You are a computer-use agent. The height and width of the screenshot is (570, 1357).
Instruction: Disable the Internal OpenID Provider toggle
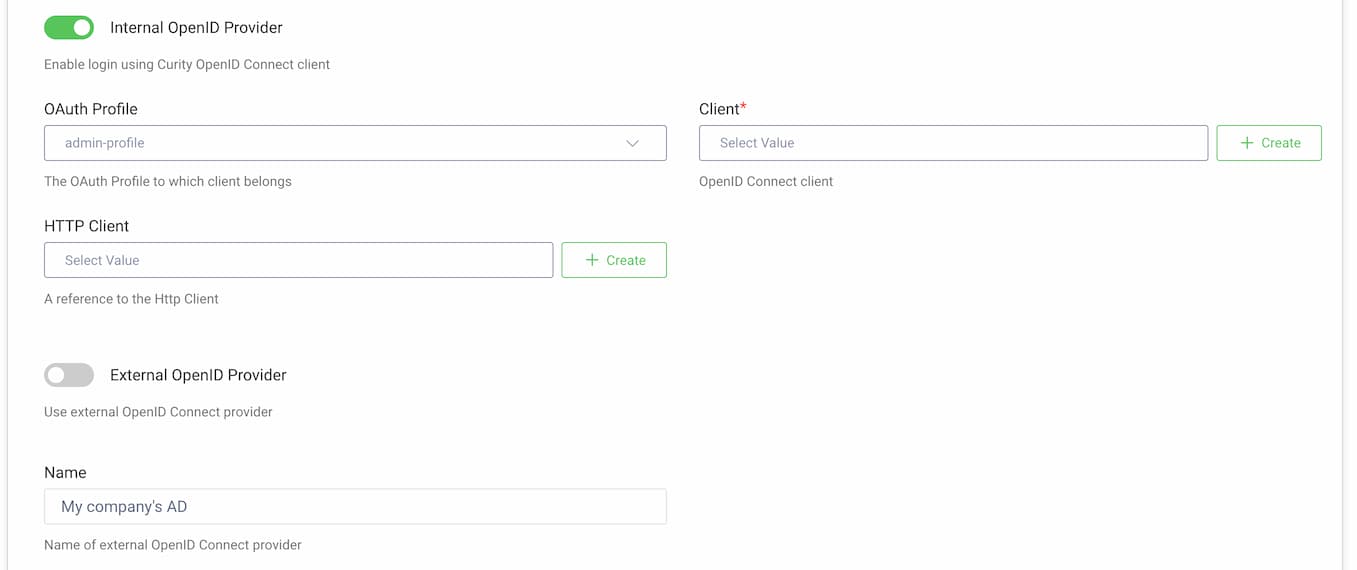point(69,28)
